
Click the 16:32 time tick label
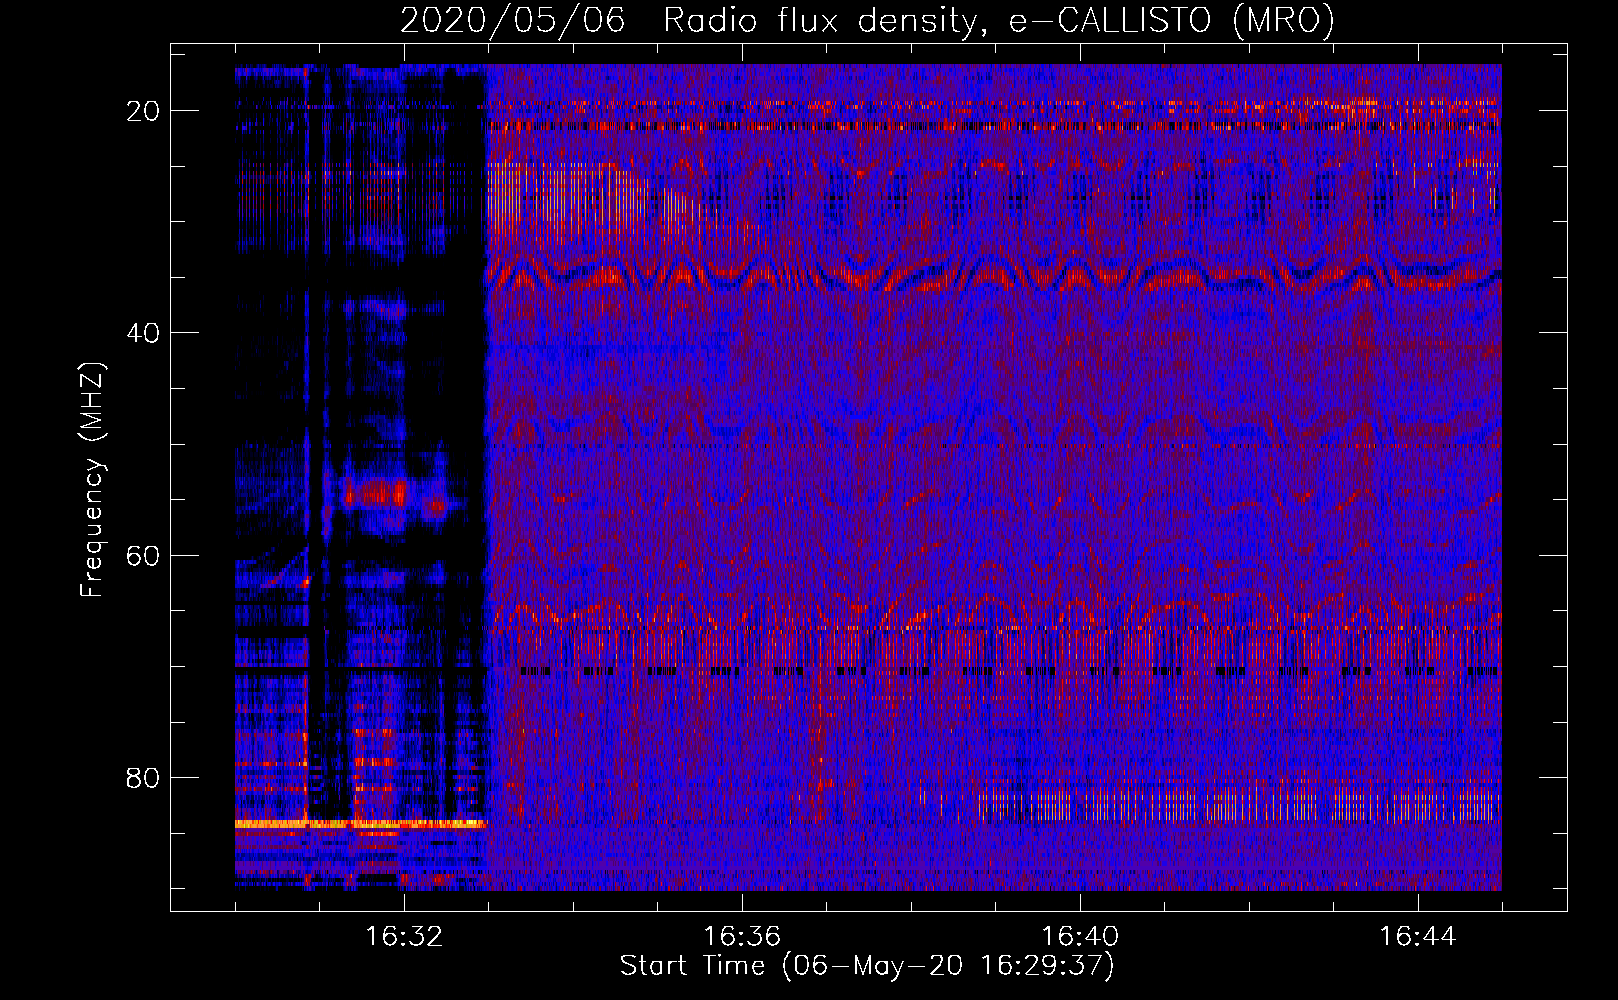404,937
